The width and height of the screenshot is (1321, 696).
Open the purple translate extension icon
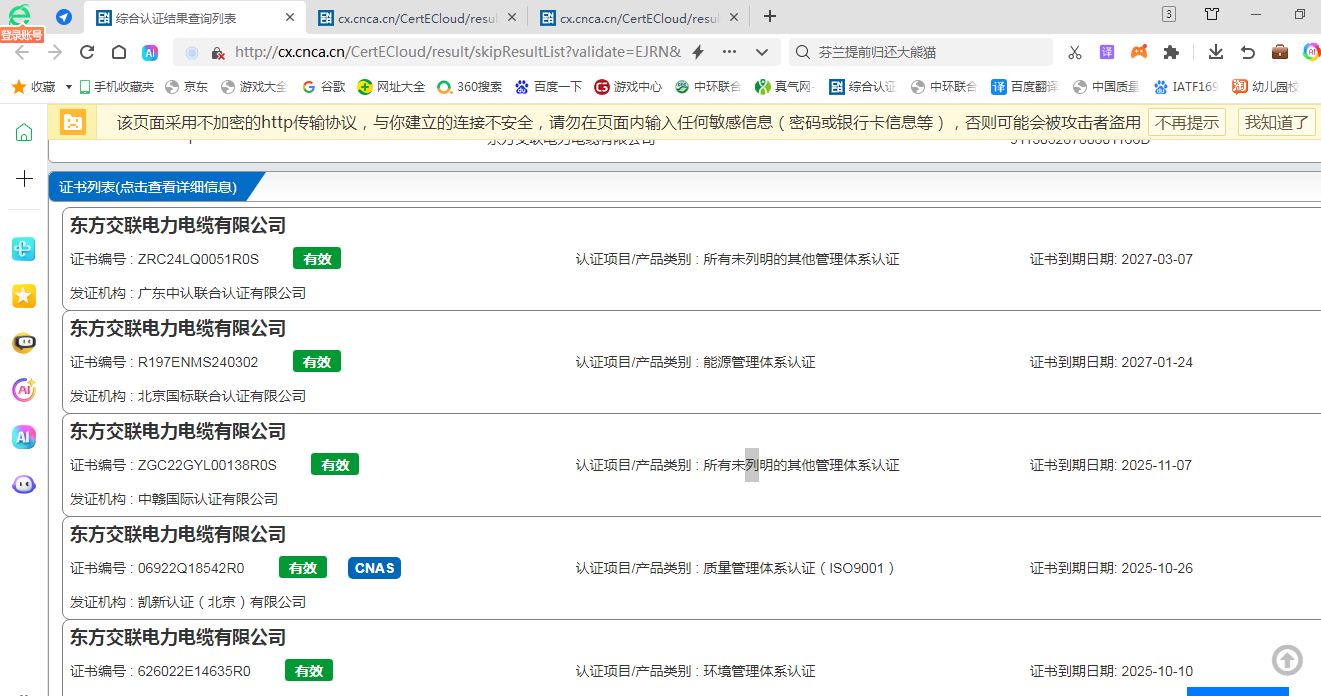(x=1107, y=52)
